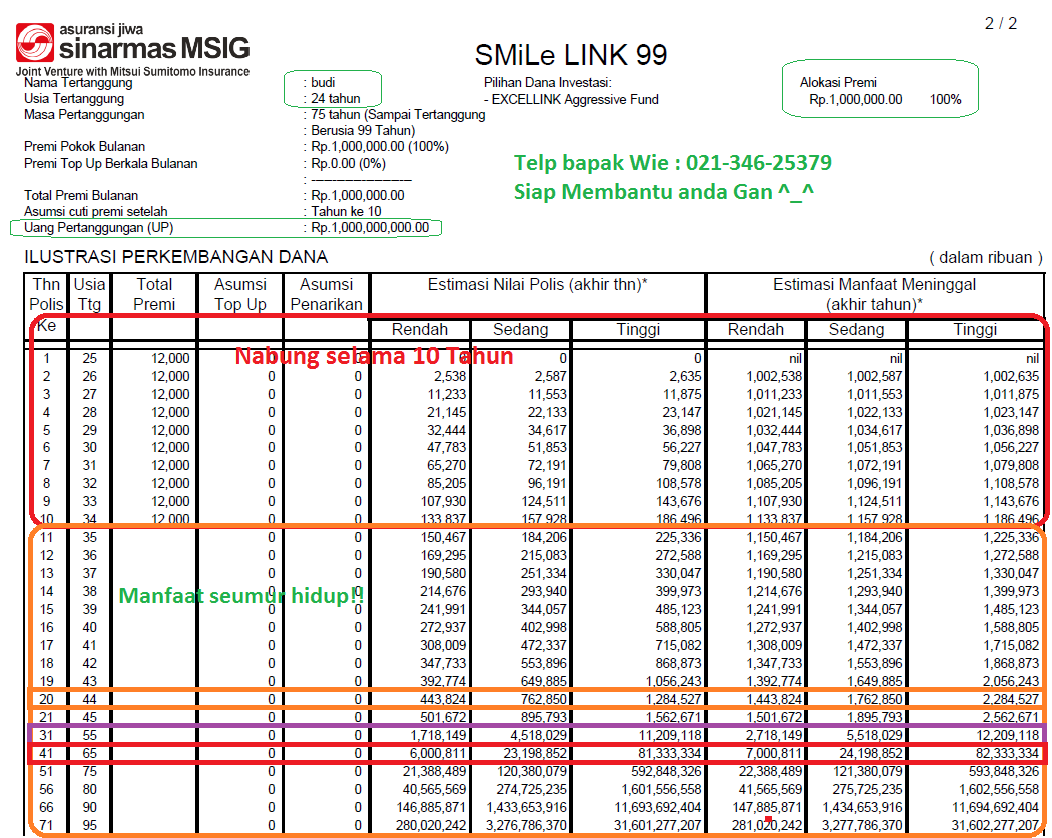This screenshot has height=838, width=1052.
Task: Select the cell value "12,209,118"
Action: [1007, 735]
